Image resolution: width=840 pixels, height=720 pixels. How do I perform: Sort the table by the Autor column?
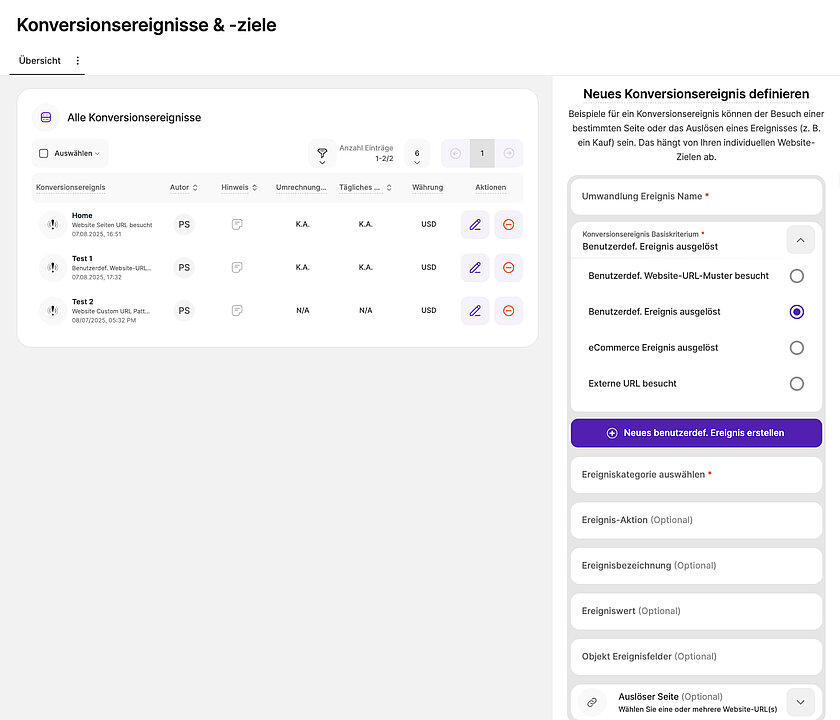tap(183, 187)
